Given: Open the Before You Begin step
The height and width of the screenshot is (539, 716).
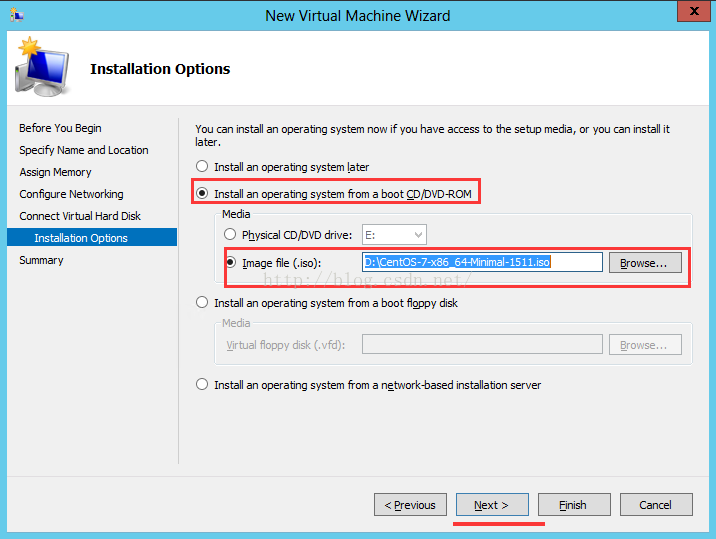Looking at the screenshot, I should click(60, 128).
